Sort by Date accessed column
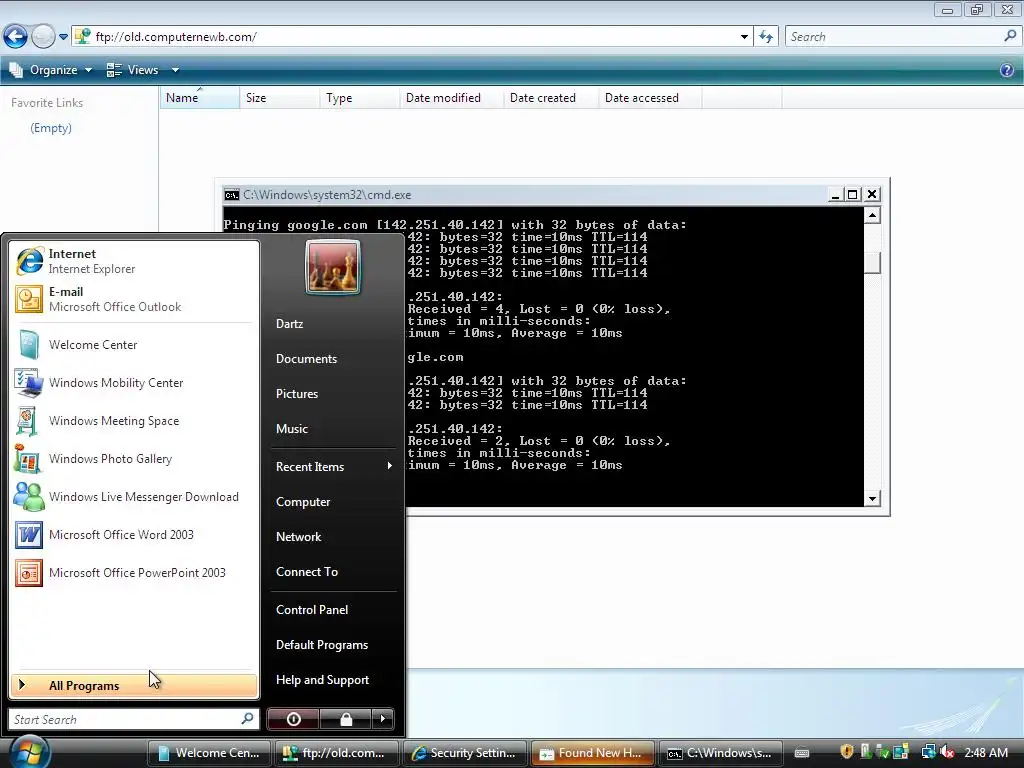The image size is (1024, 768). tap(650, 98)
